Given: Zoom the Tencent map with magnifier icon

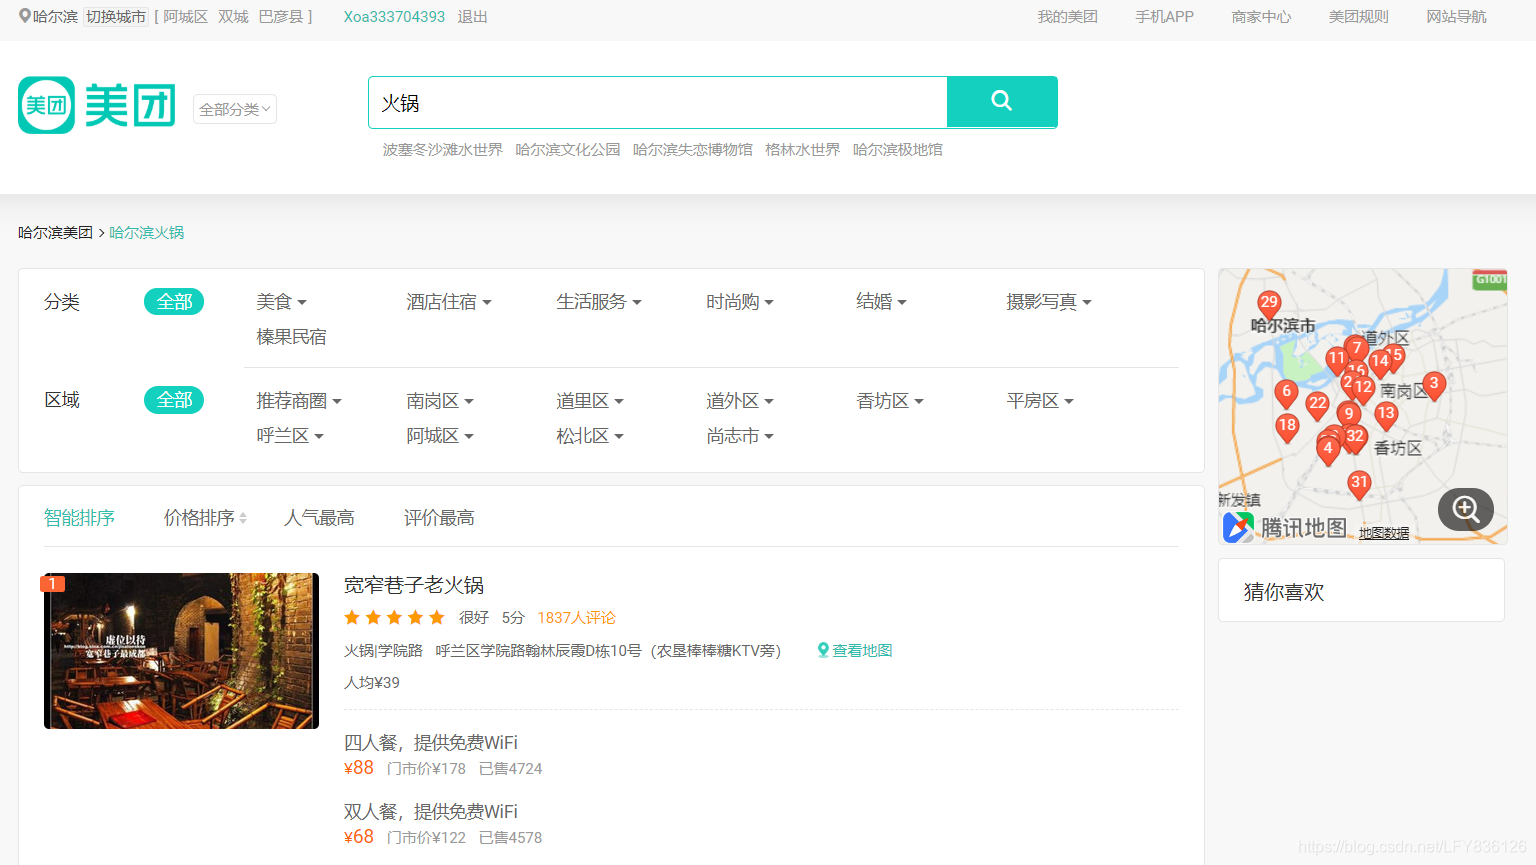Looking at the screenshot, I should (x=1466, y=509).
